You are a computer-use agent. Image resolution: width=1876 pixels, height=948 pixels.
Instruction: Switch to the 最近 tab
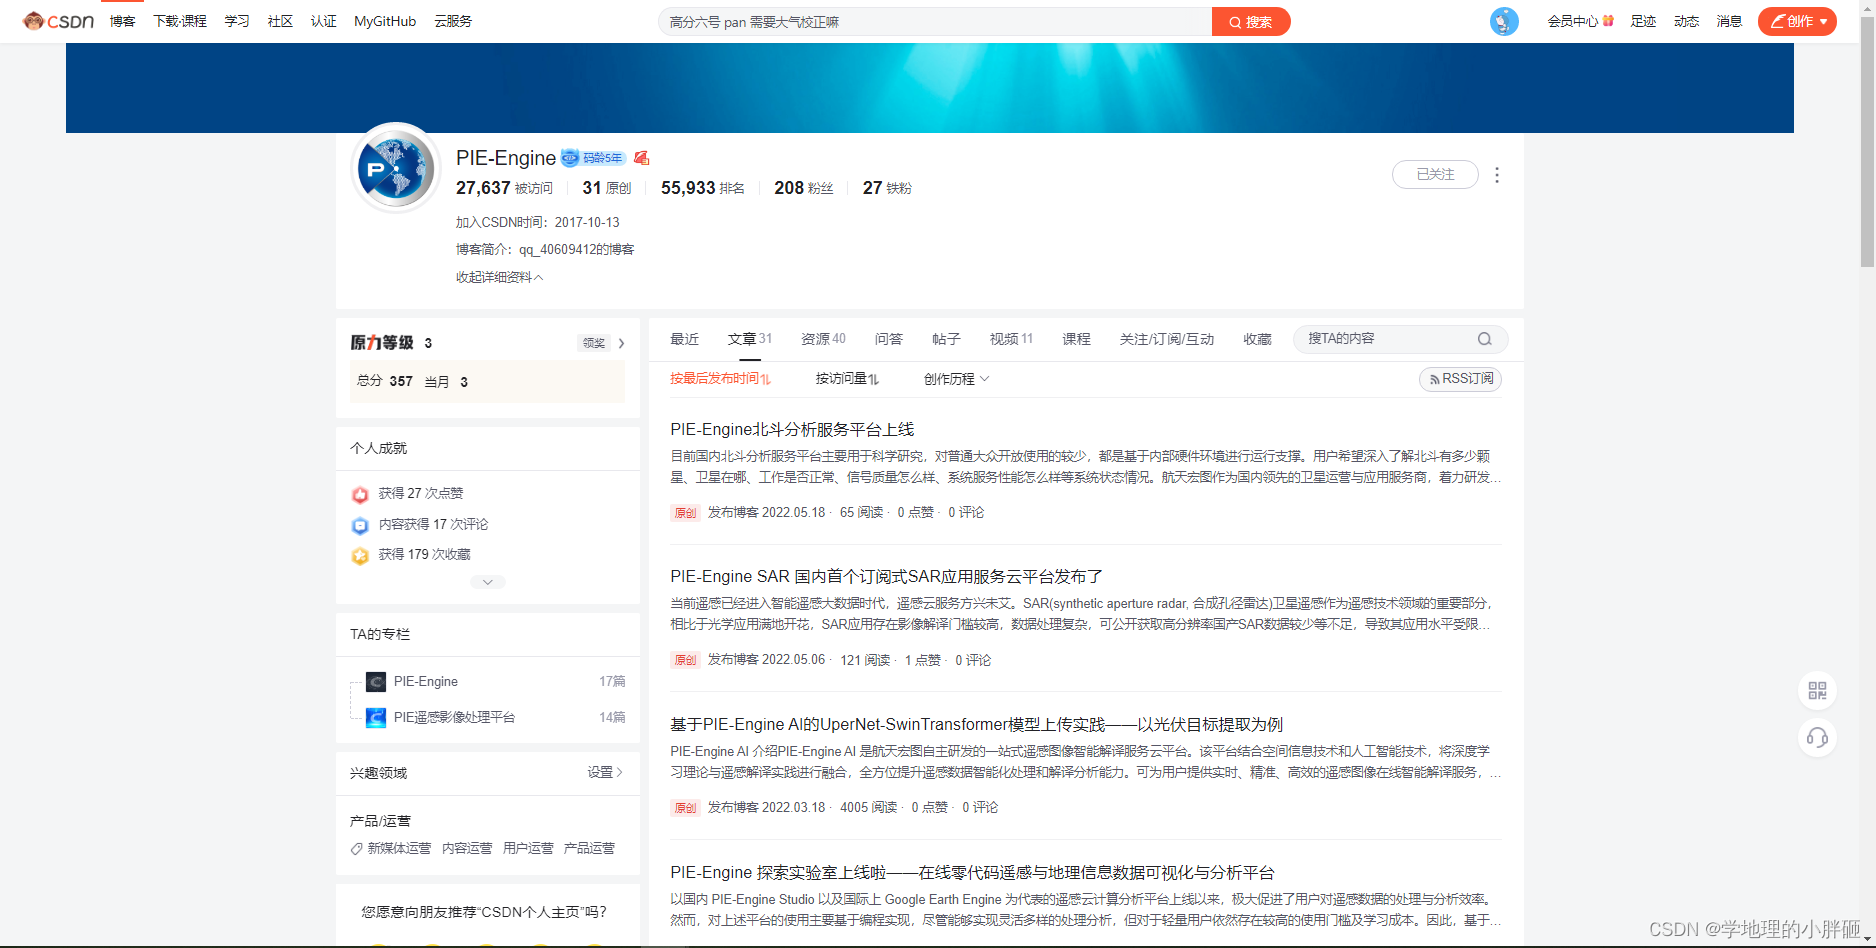684,339
